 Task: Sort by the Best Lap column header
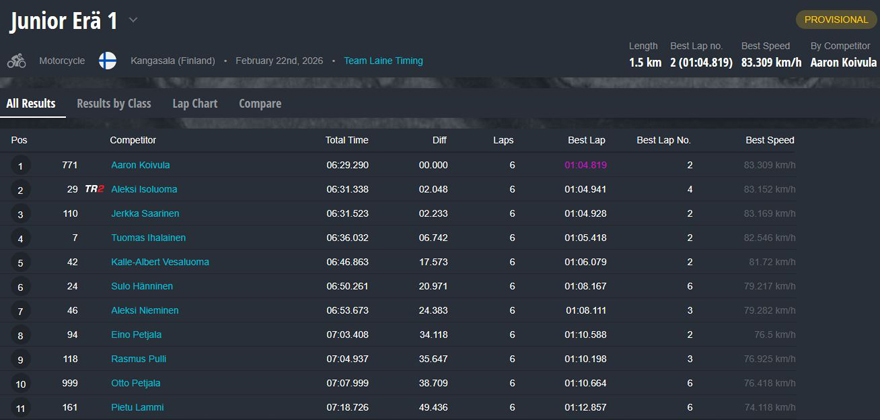[585, 140]
